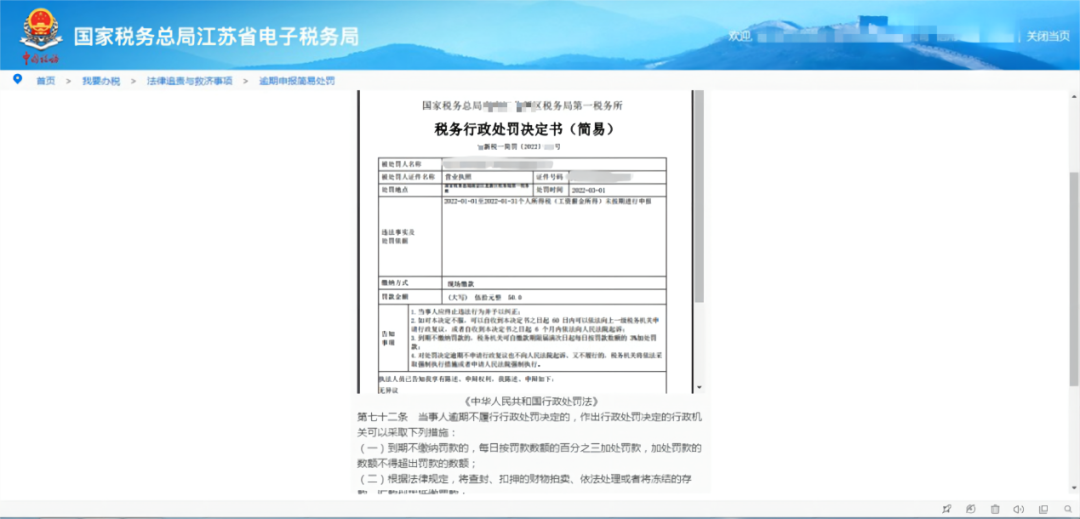Click the 第七十二条 paragraph text

[529, 425]
